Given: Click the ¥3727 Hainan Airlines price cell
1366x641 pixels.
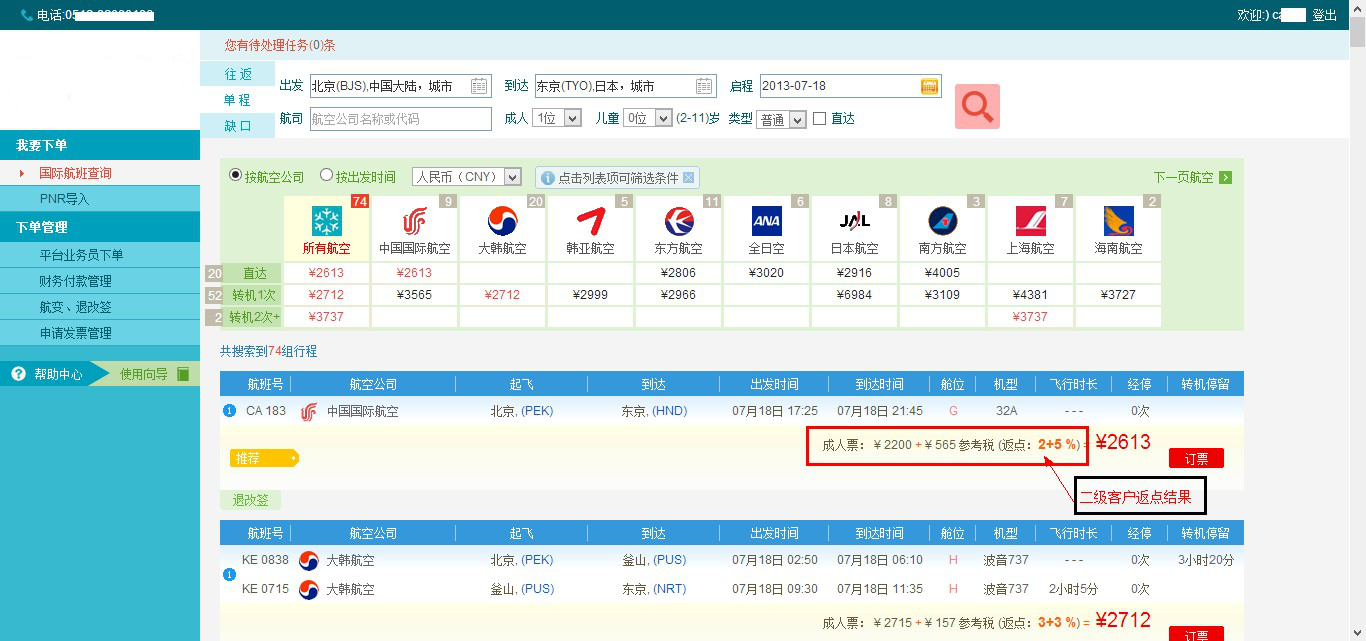Looking at the screenshot, I should coord(1119,295).
